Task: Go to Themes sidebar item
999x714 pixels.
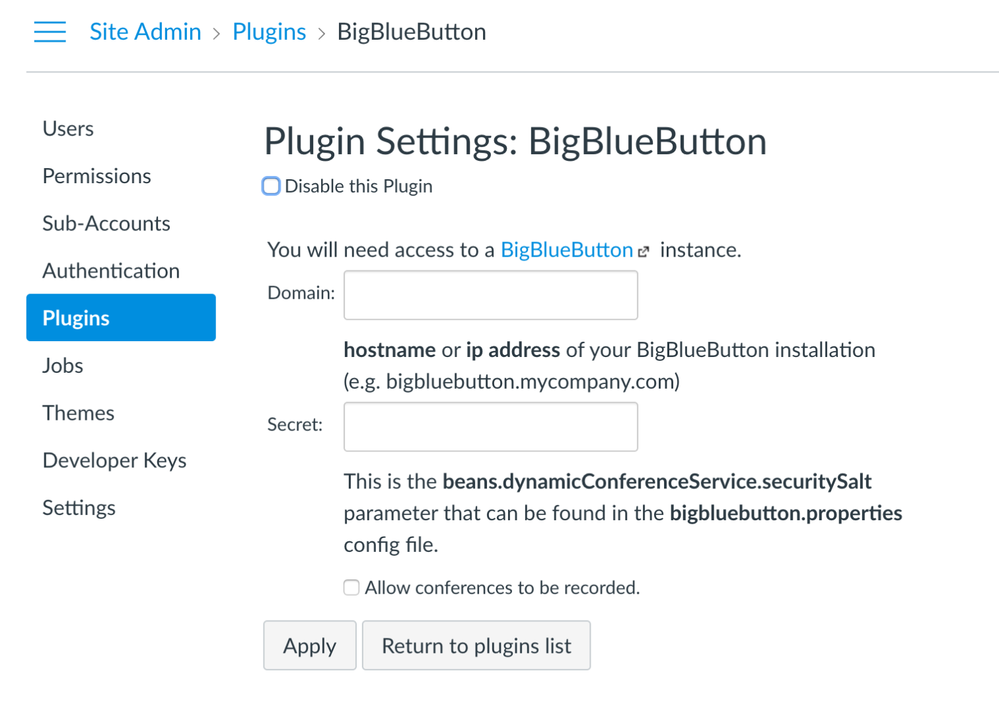Action: (x=78, y=413)
